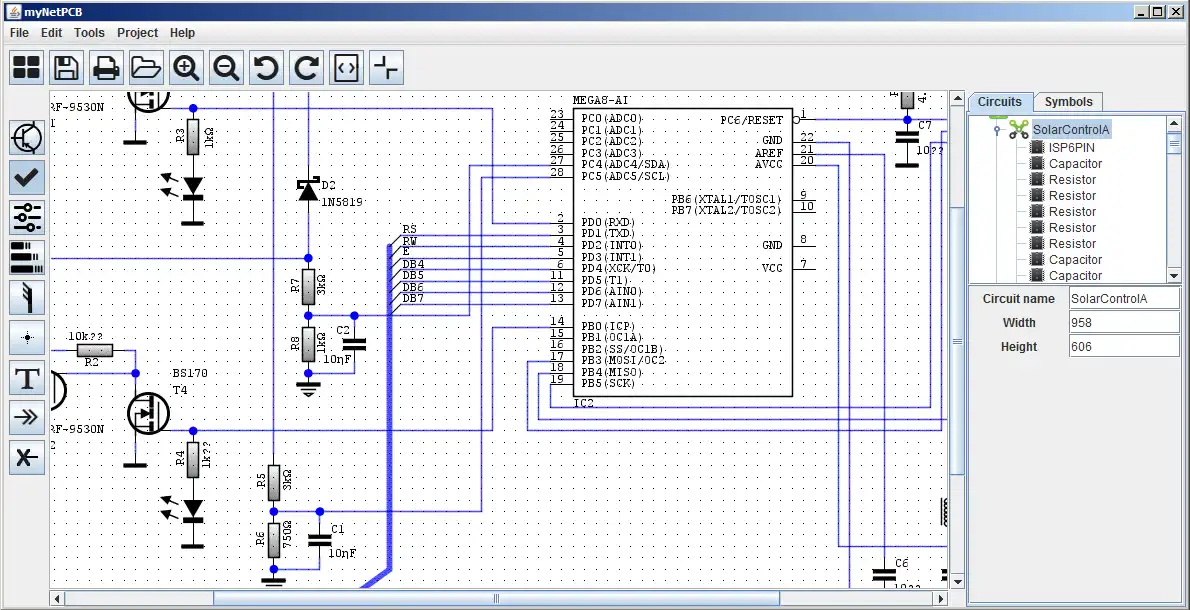Open the sliders settings tool in left sidebar

27,218
